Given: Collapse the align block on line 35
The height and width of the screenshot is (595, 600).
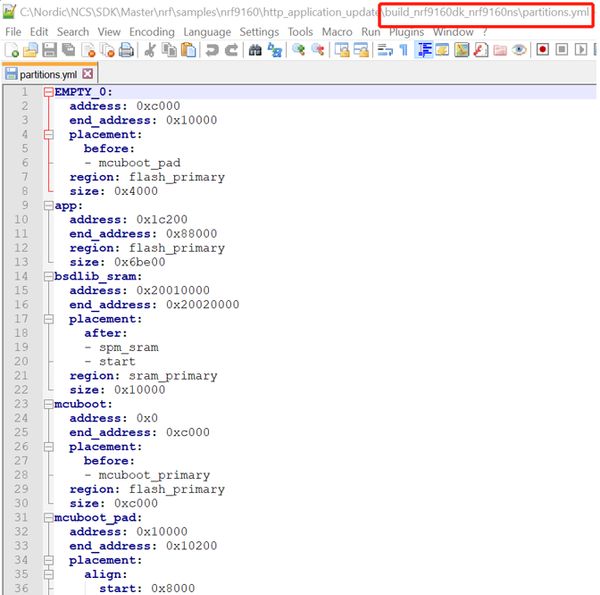Looking at the screenshot, I should 49,574.
